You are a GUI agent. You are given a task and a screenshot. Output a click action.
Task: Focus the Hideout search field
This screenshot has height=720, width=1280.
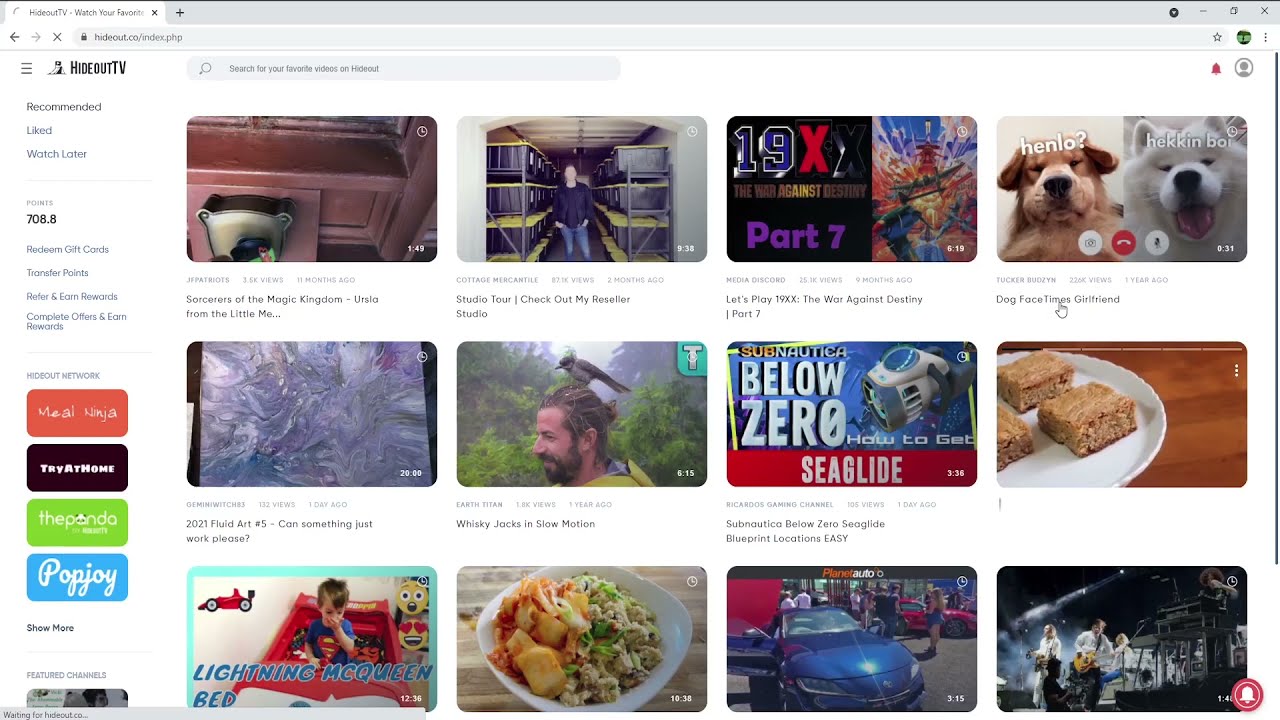403,68
